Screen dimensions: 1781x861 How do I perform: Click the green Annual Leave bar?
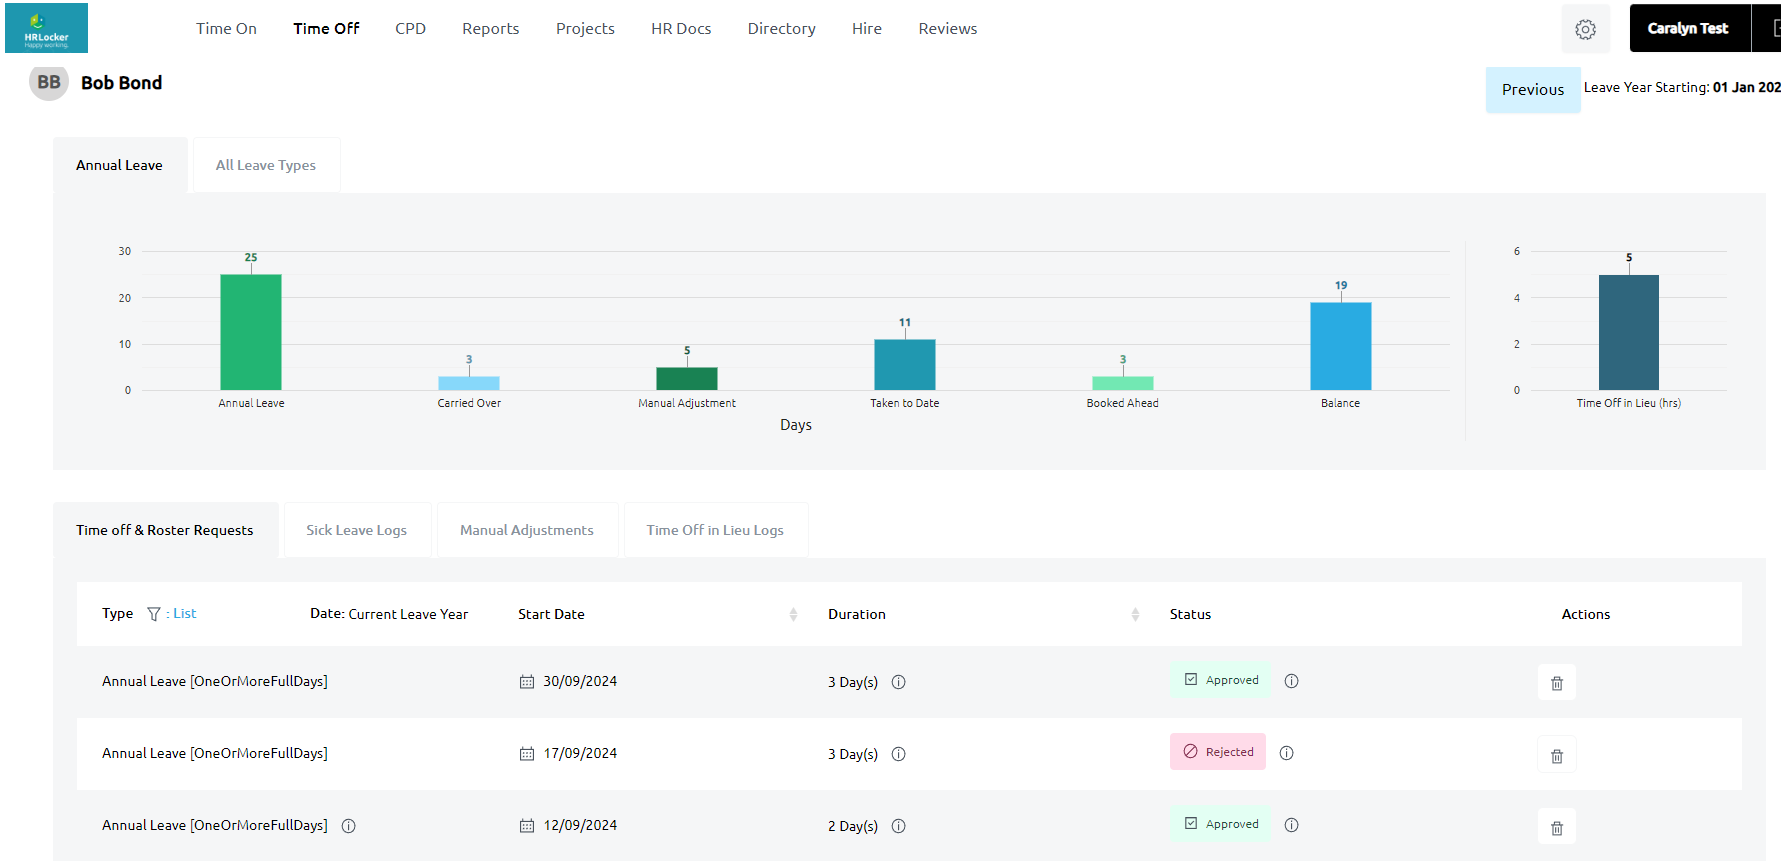click(x=251, y=332)
